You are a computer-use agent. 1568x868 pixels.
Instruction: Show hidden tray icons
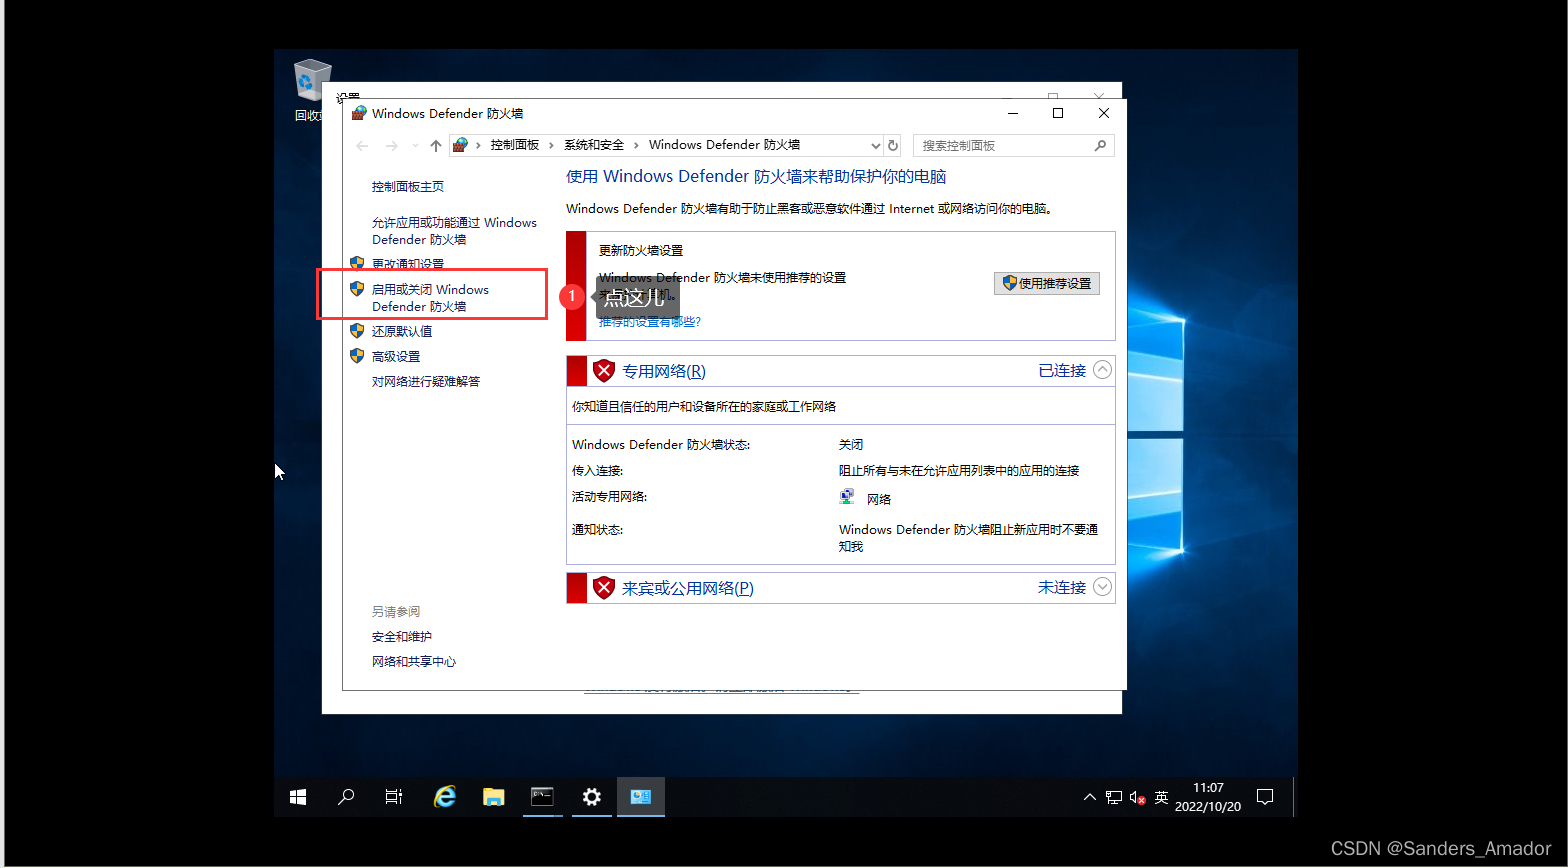click(1090, 797)
